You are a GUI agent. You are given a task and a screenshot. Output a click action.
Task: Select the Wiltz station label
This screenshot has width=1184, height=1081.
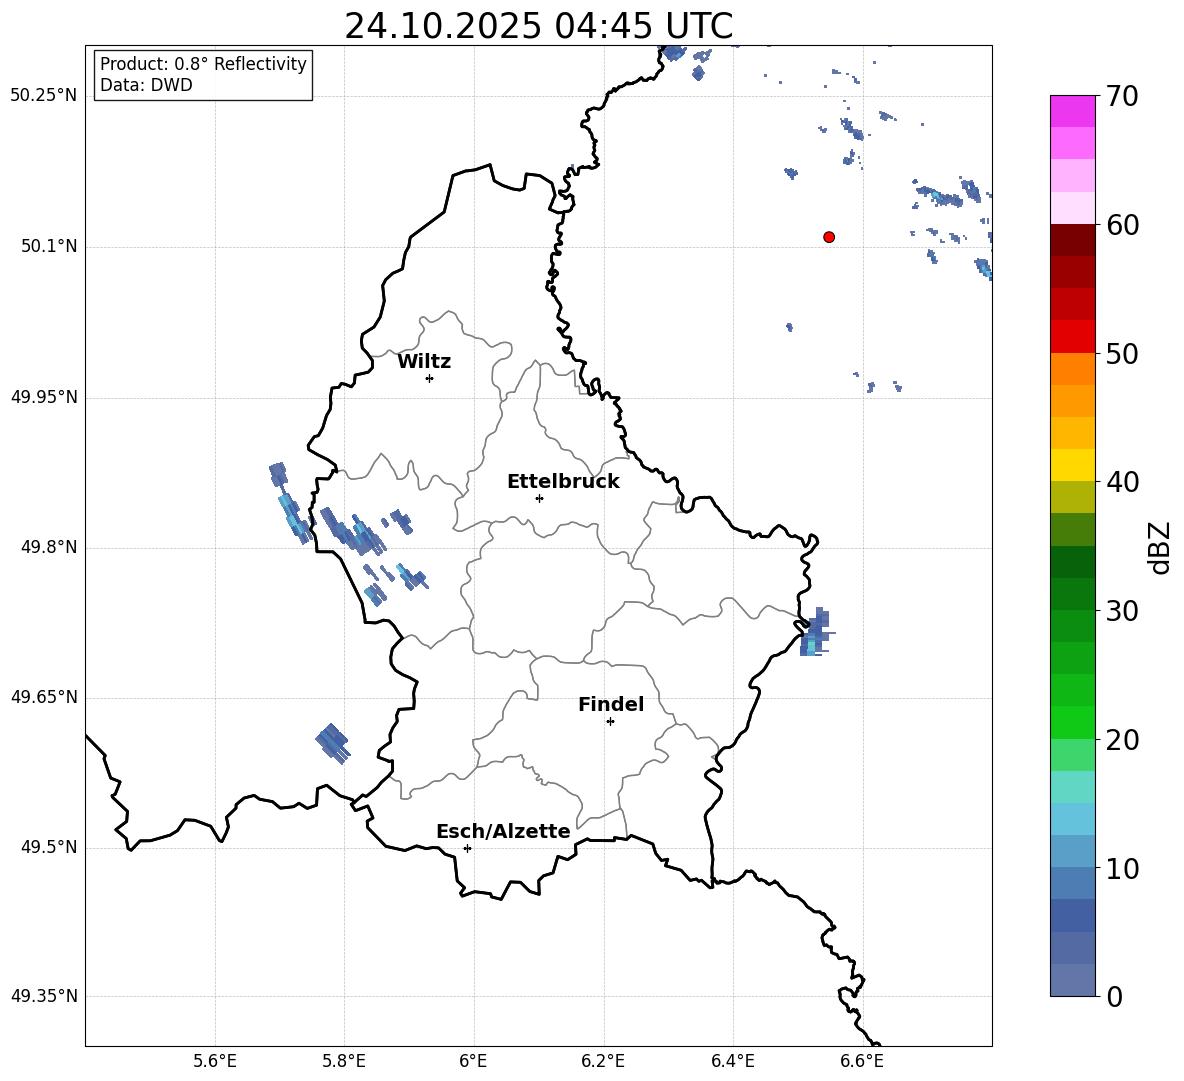(x=424, y=362)
